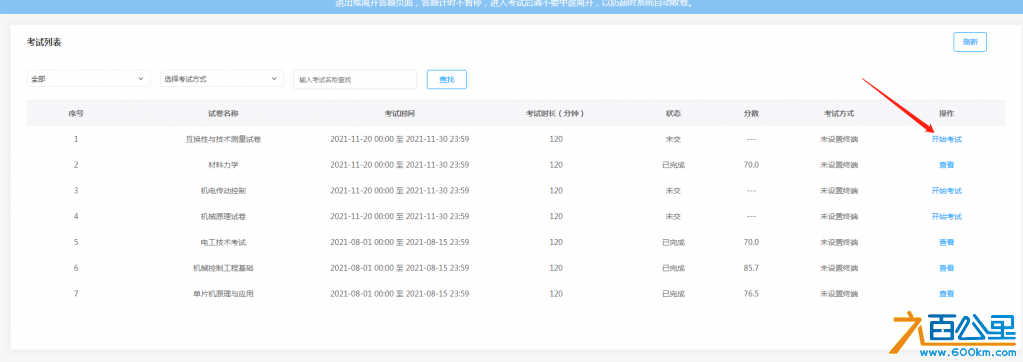Click the score 70.0 in 电工技术考试 row
This screenshot has height=362, width=1023.
751,243
